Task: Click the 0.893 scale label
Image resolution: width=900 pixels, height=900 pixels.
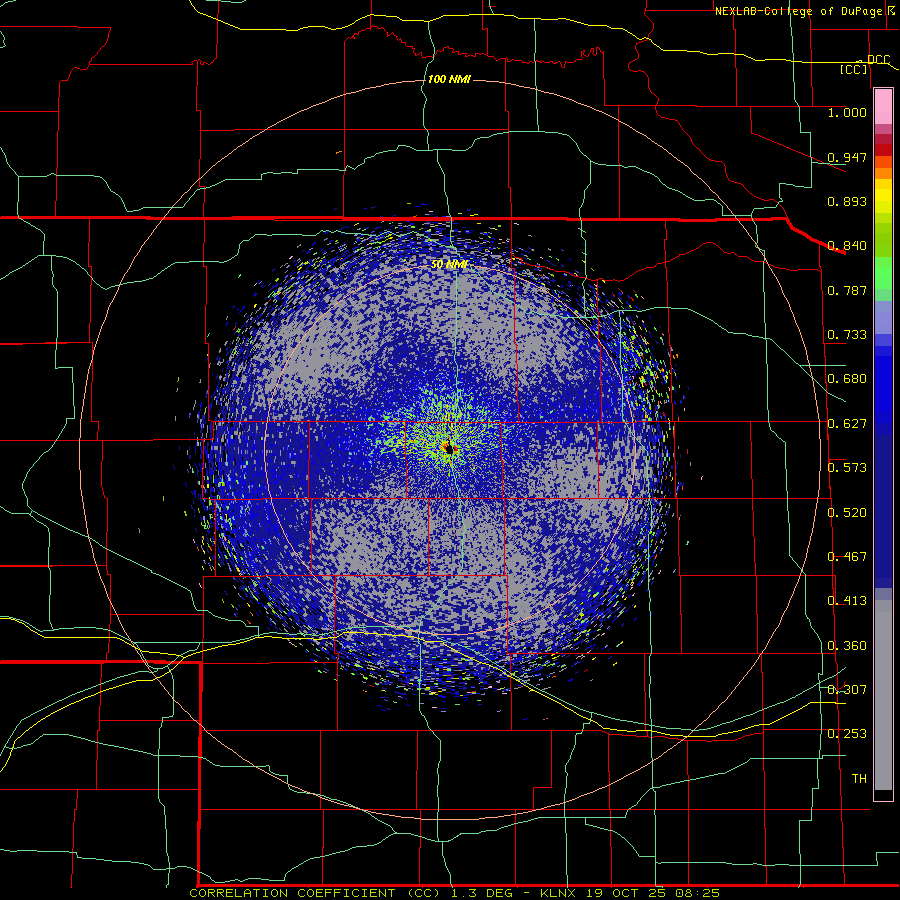Action: pos(847,201)
